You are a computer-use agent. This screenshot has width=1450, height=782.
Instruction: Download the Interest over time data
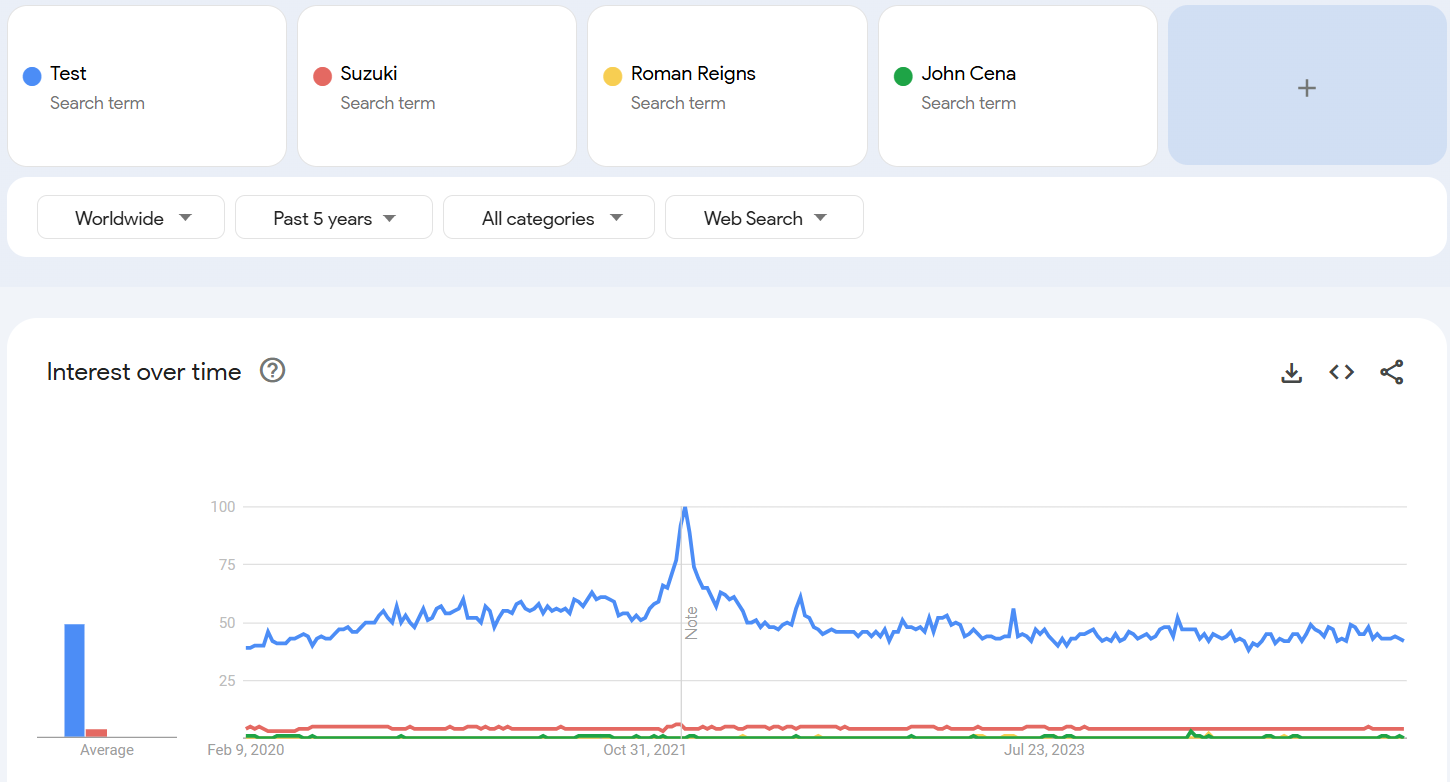[1292, 373]
